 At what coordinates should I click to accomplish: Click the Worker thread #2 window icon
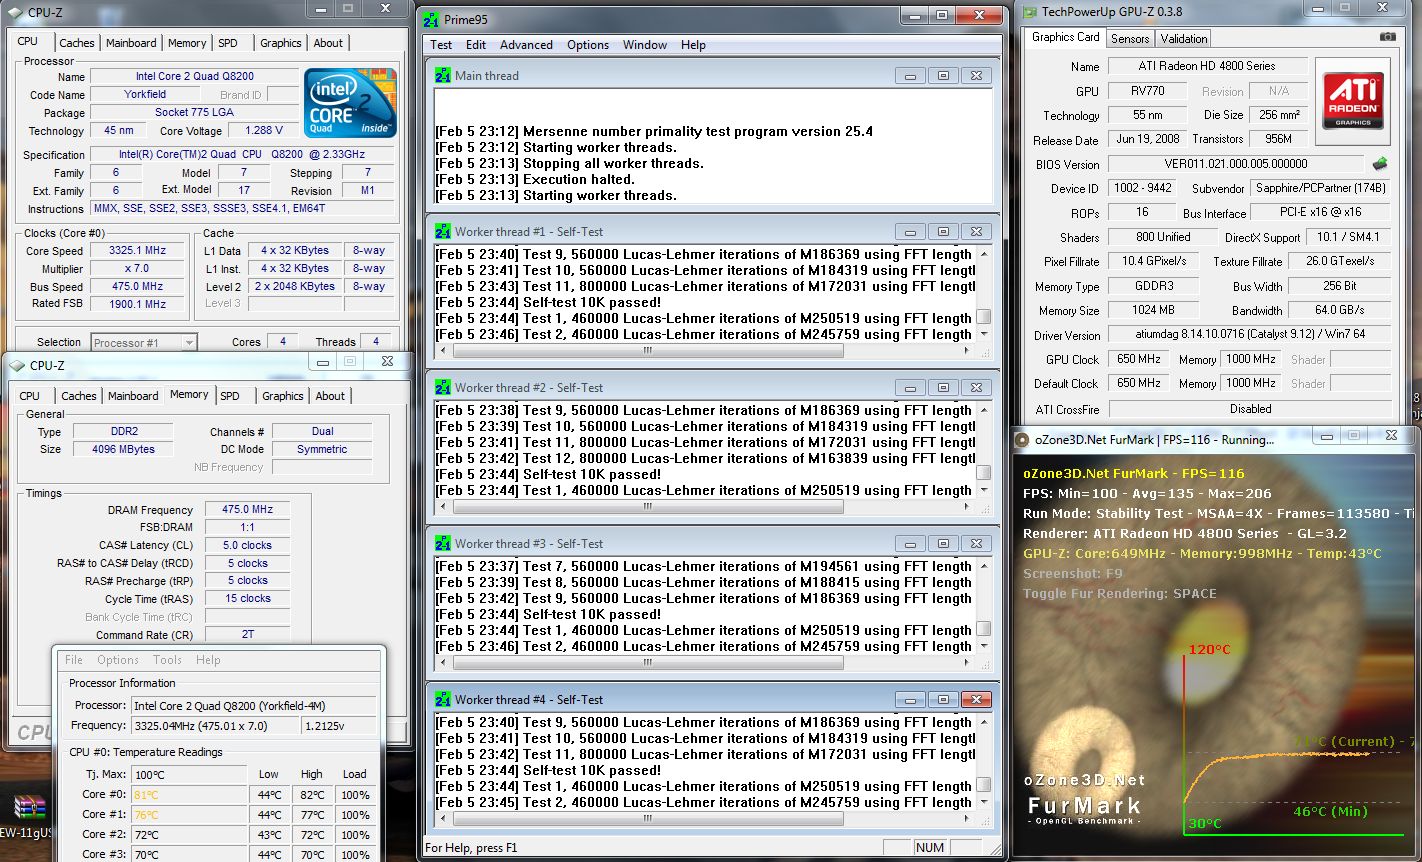pos(443,387)
